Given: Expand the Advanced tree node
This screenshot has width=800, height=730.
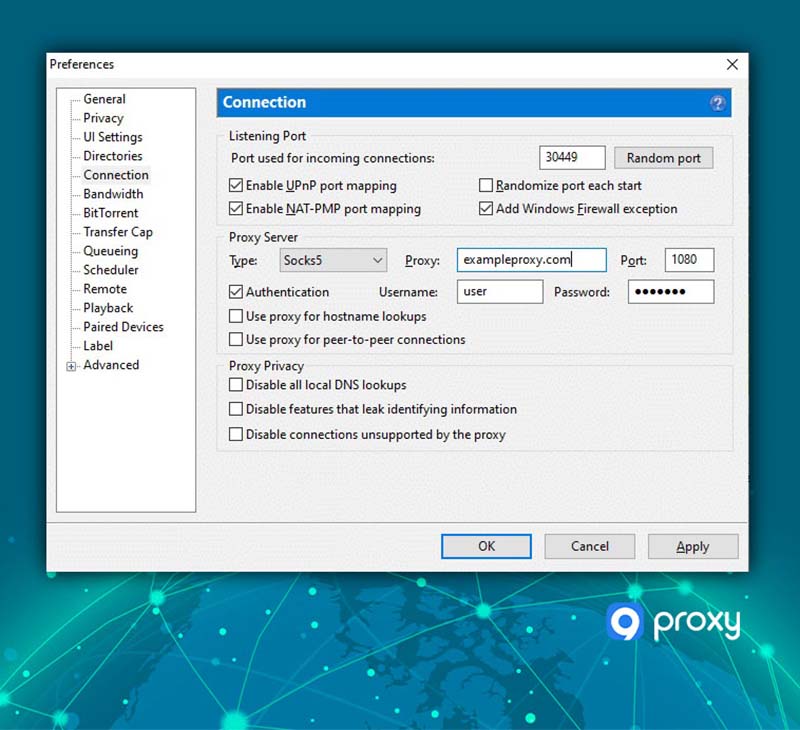Looking at the screenshot, I should pyautogui.click(x=70, y=365).
